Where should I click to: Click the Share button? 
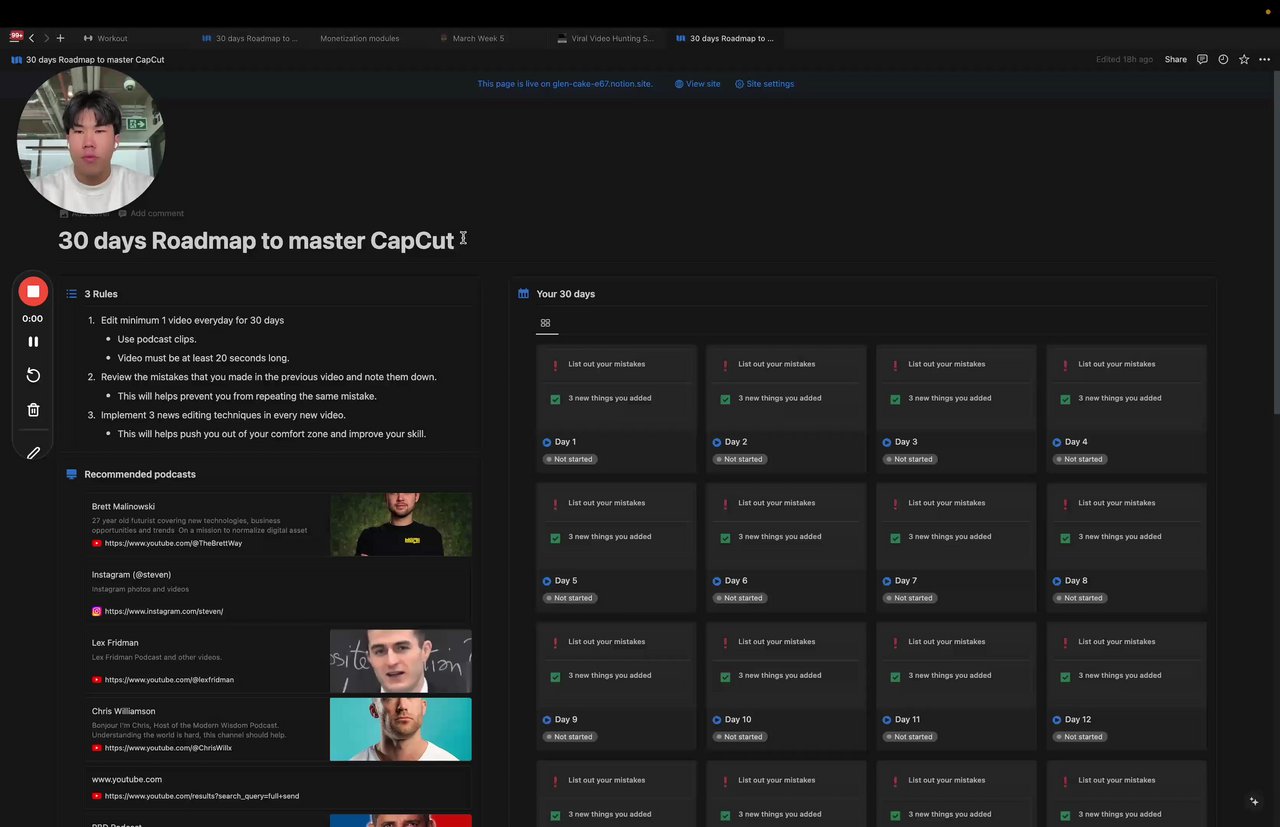point(1176,59)
